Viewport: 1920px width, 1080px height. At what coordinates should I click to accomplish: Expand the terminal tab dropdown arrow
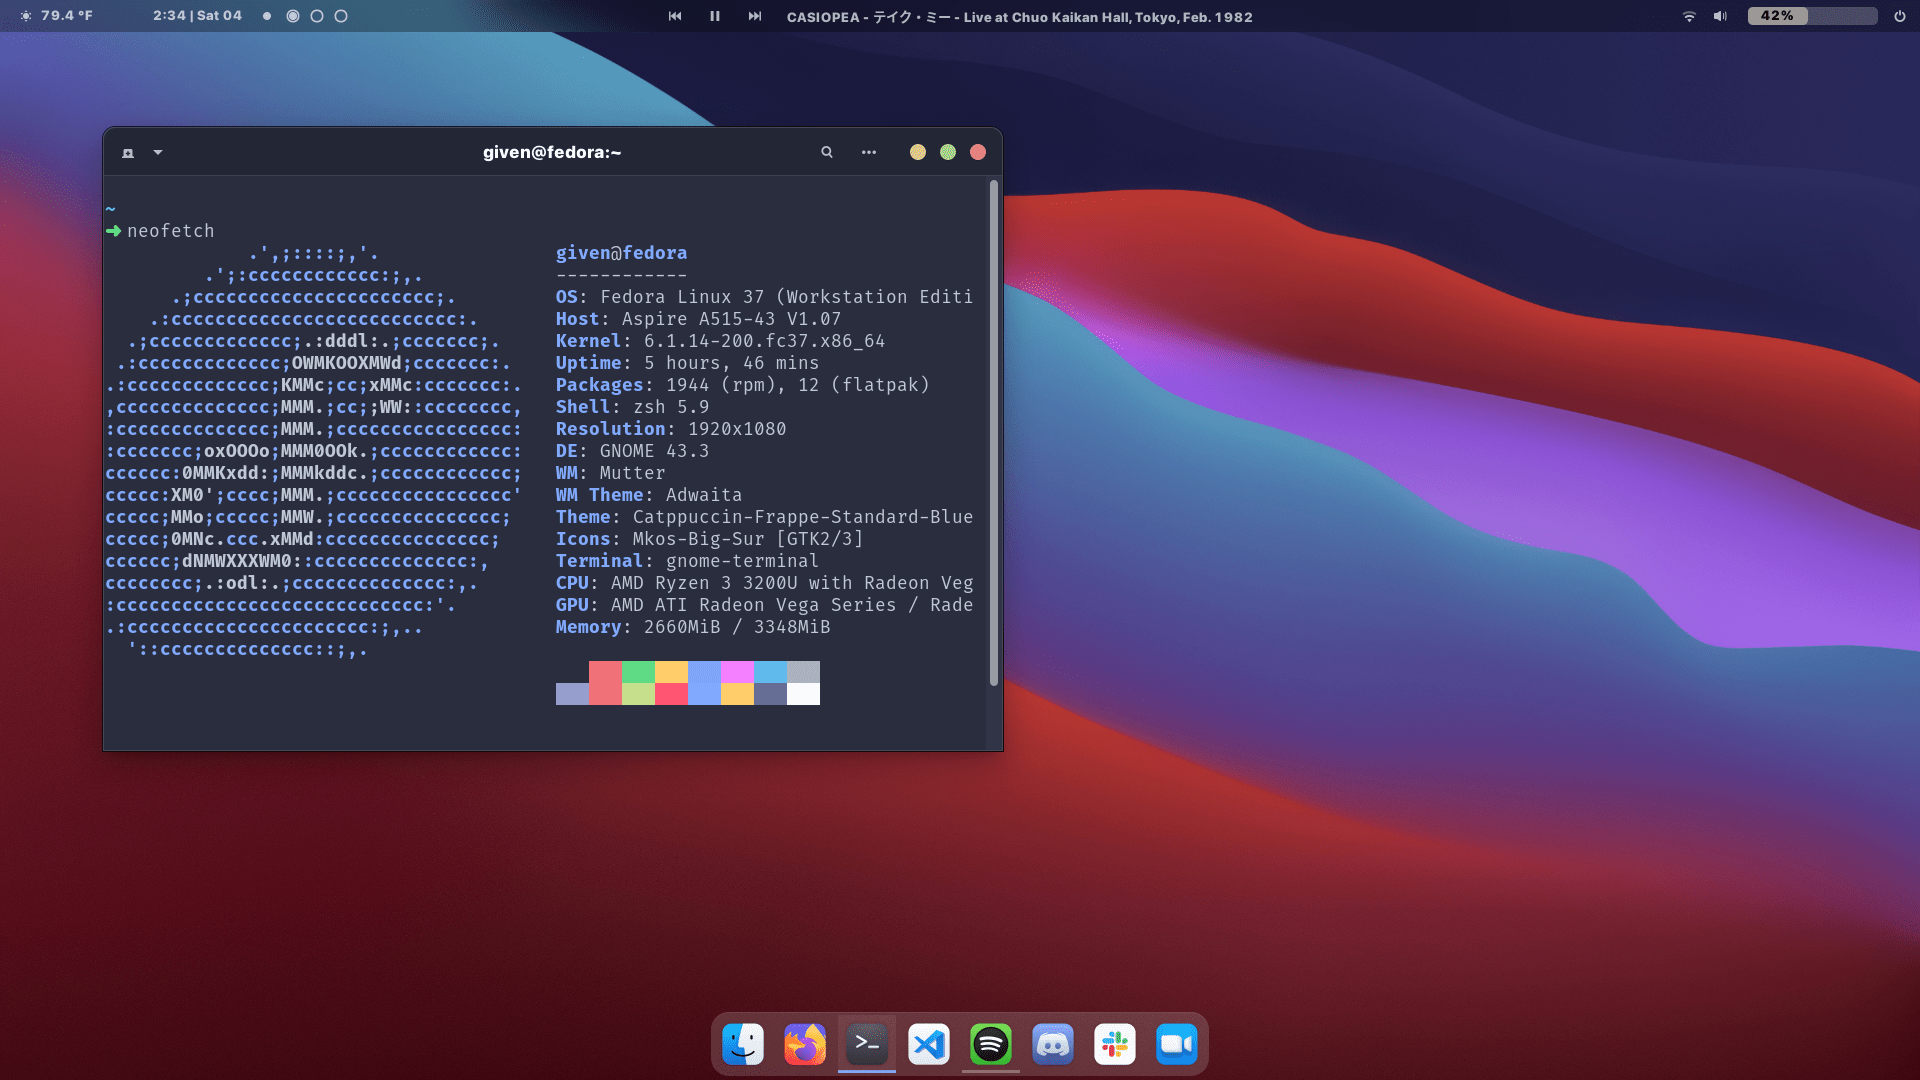[158, 153]
